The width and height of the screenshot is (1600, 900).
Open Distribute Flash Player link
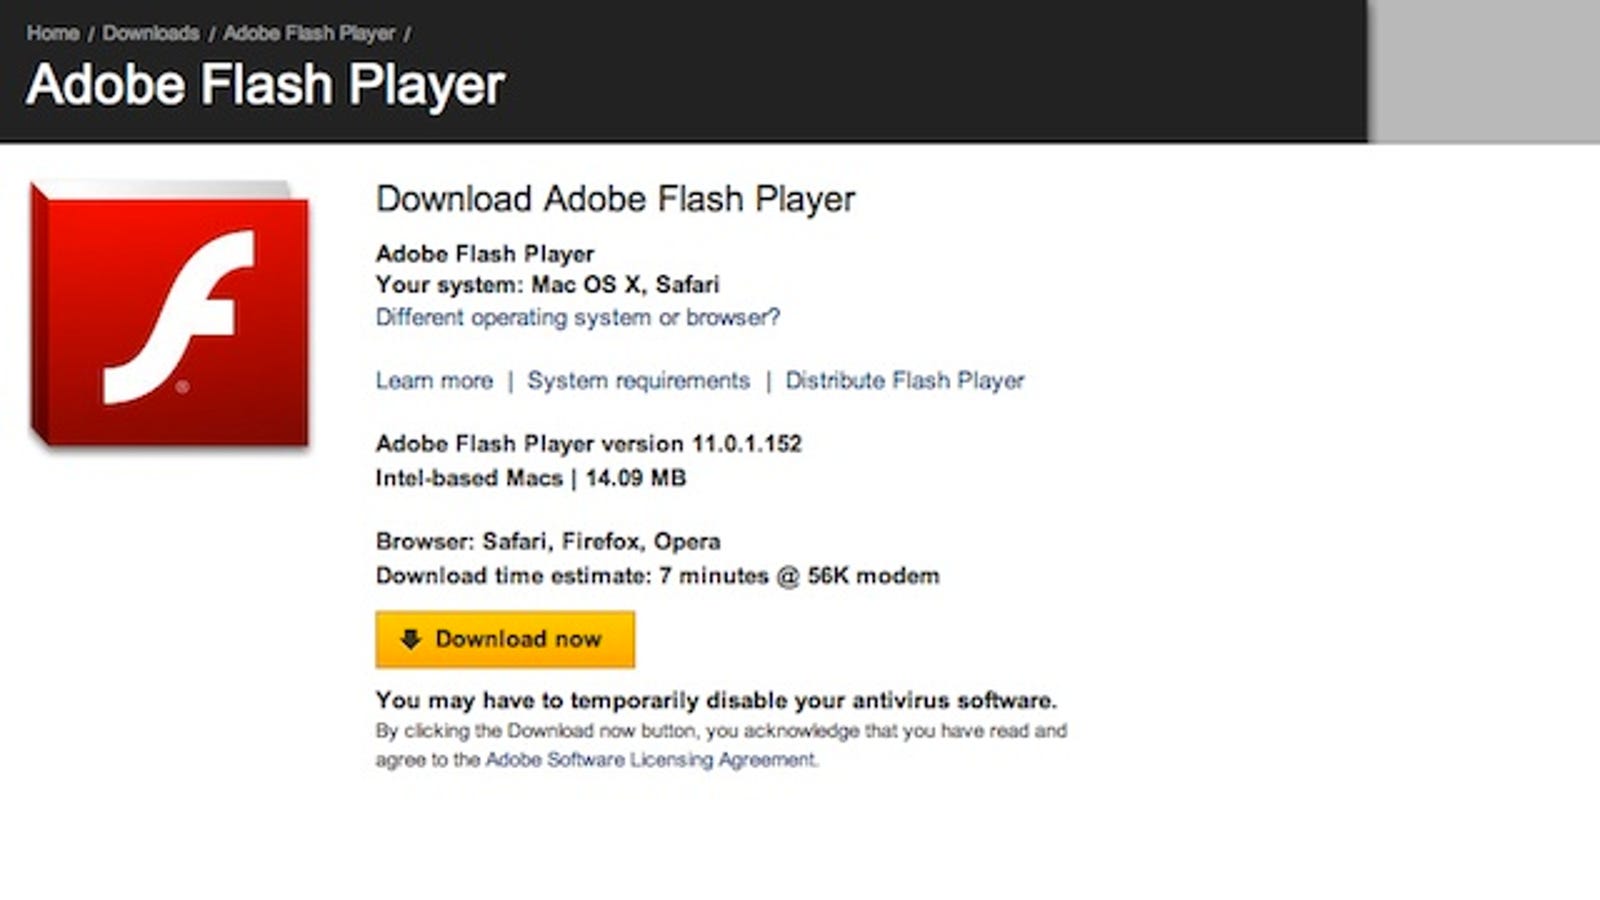pos(905,381)
